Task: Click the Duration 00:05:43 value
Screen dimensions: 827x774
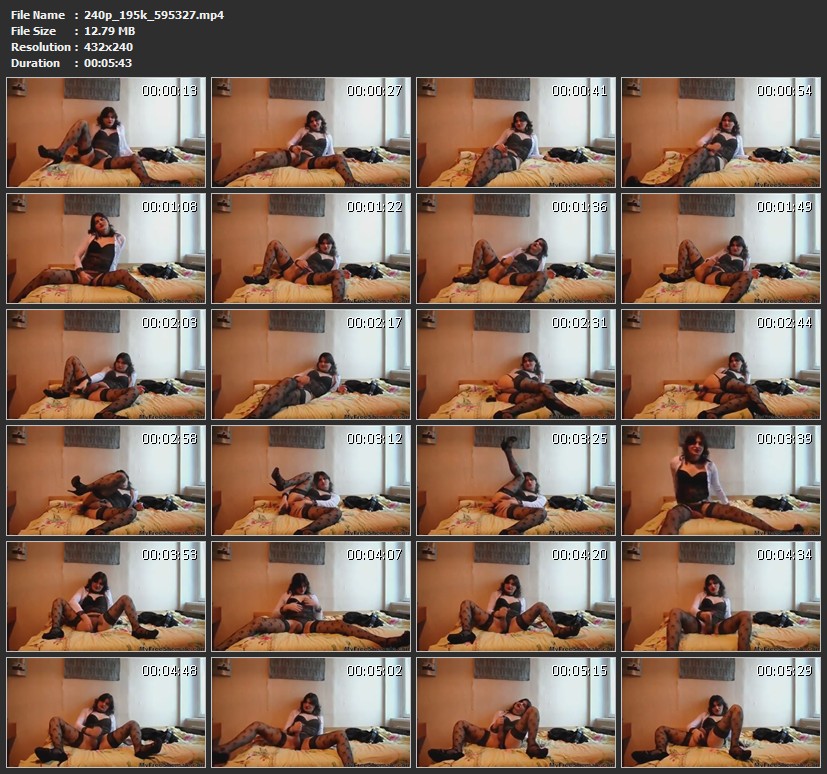Action: [x=108, y=63]
